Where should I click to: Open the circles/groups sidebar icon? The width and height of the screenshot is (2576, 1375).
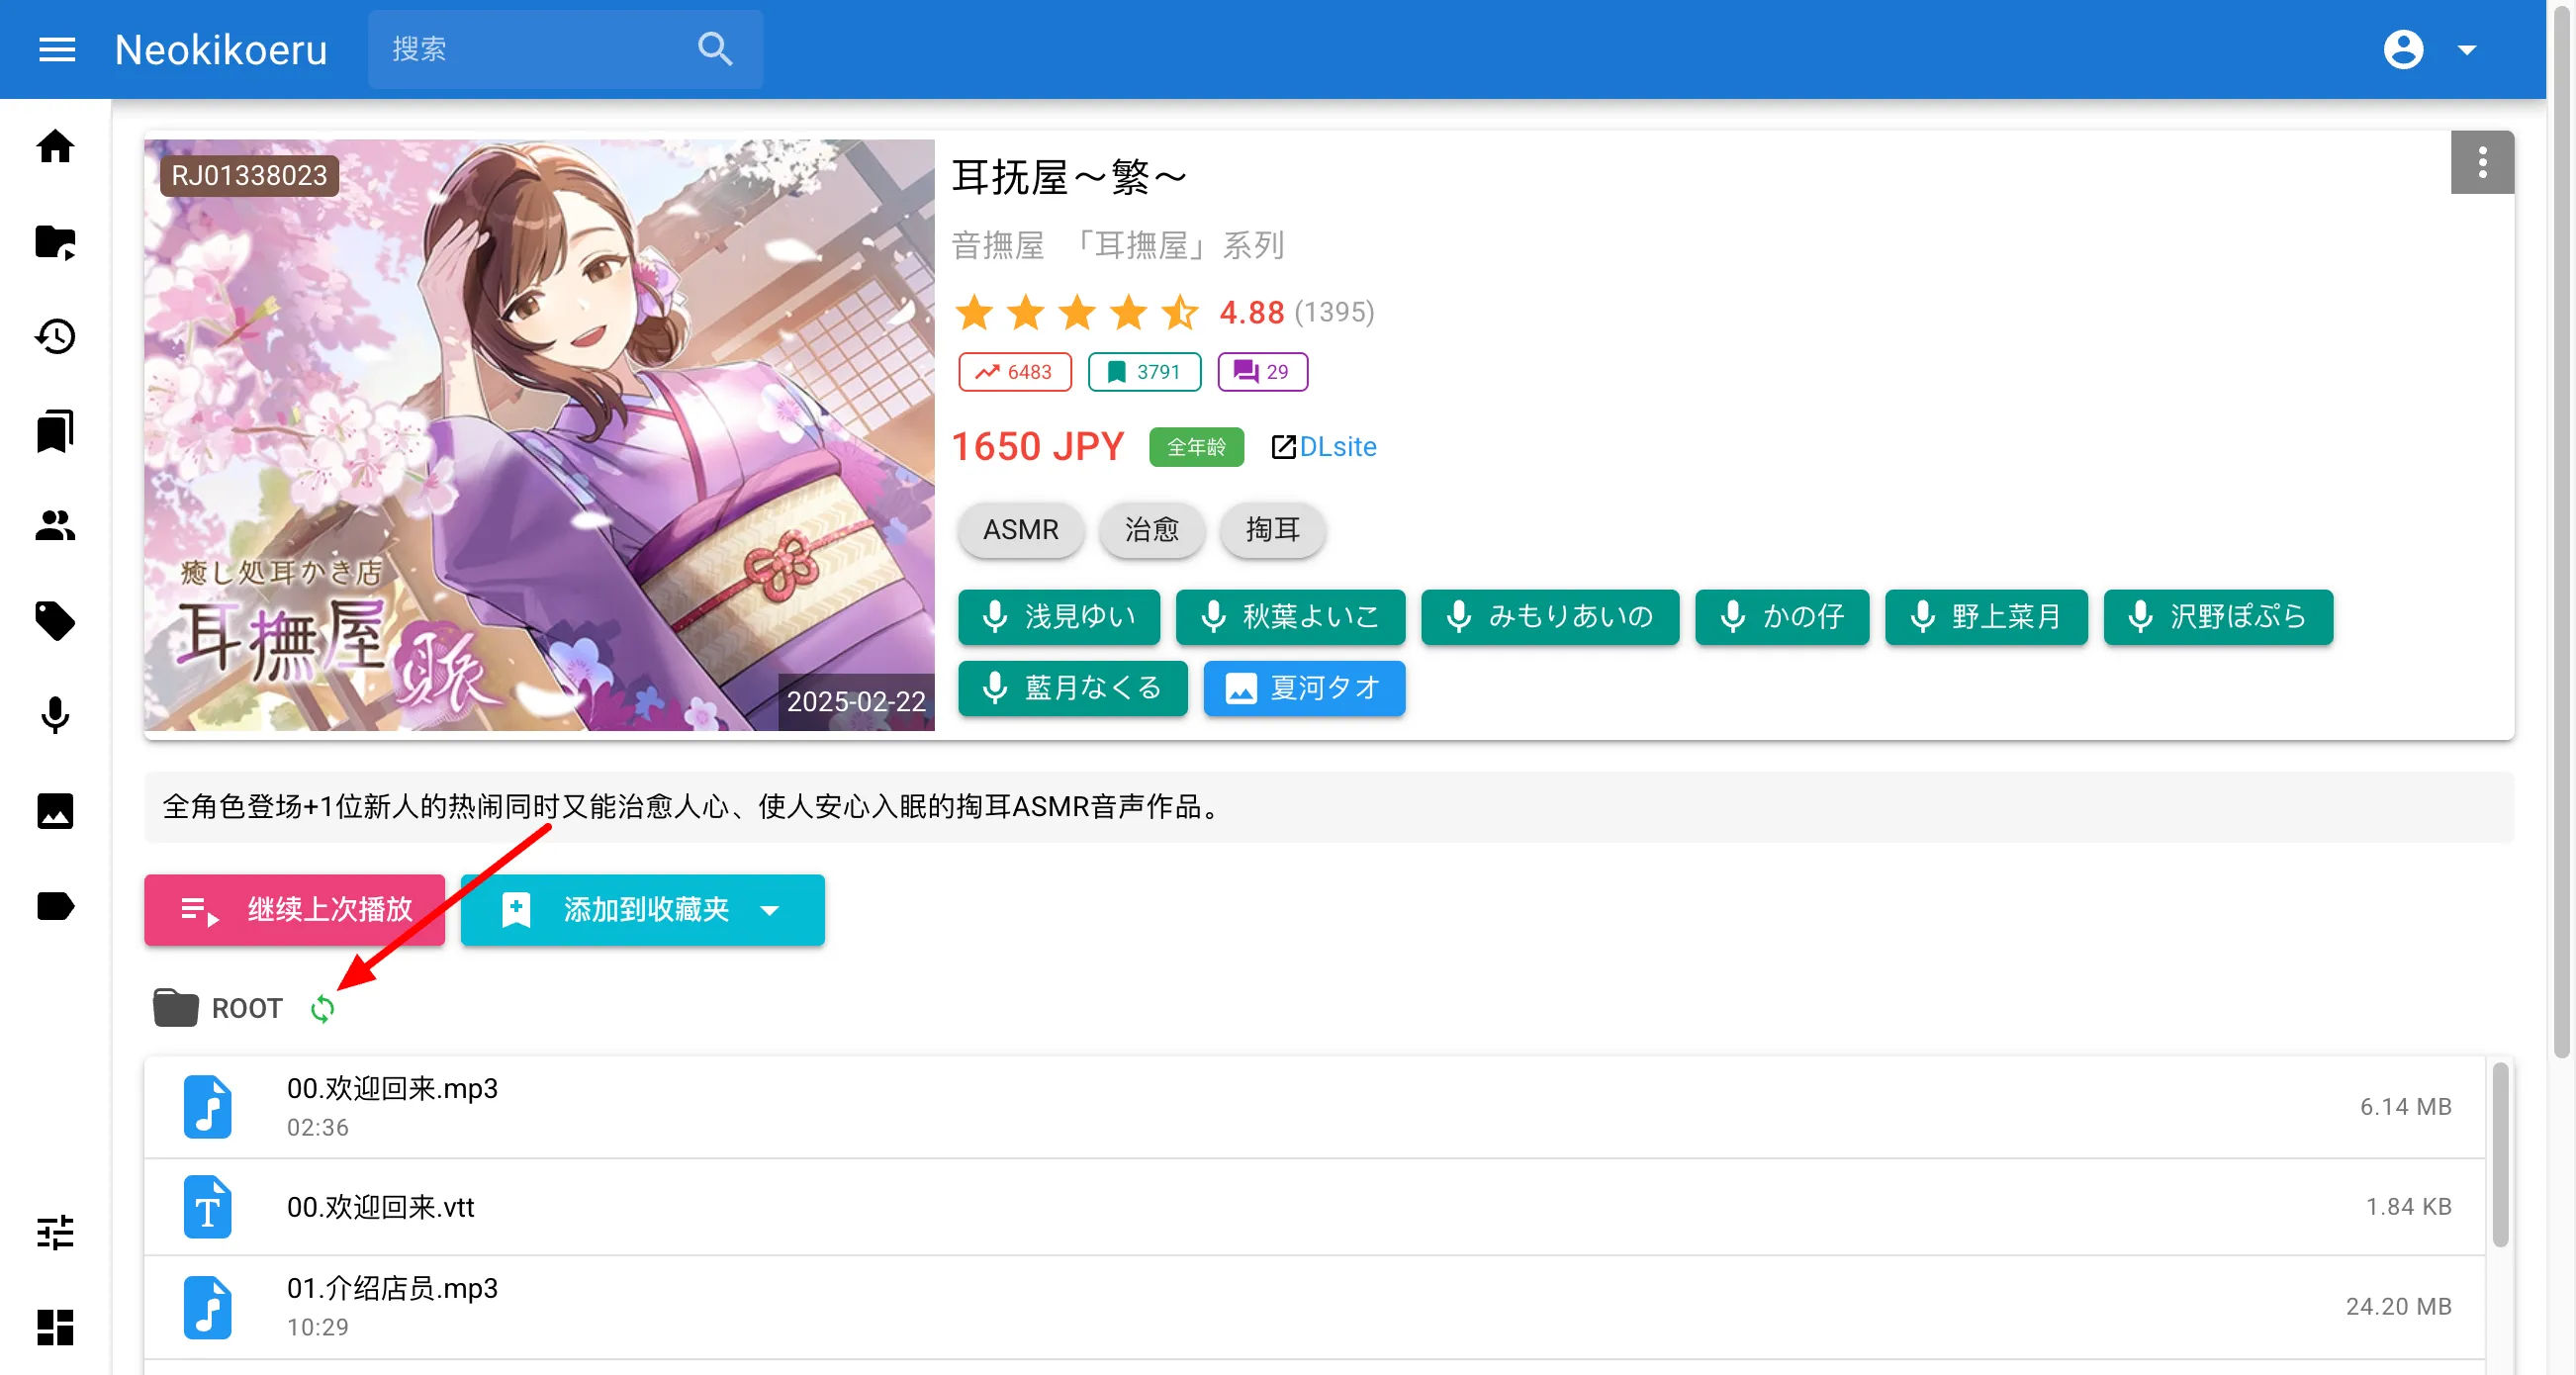pos(55,526)
